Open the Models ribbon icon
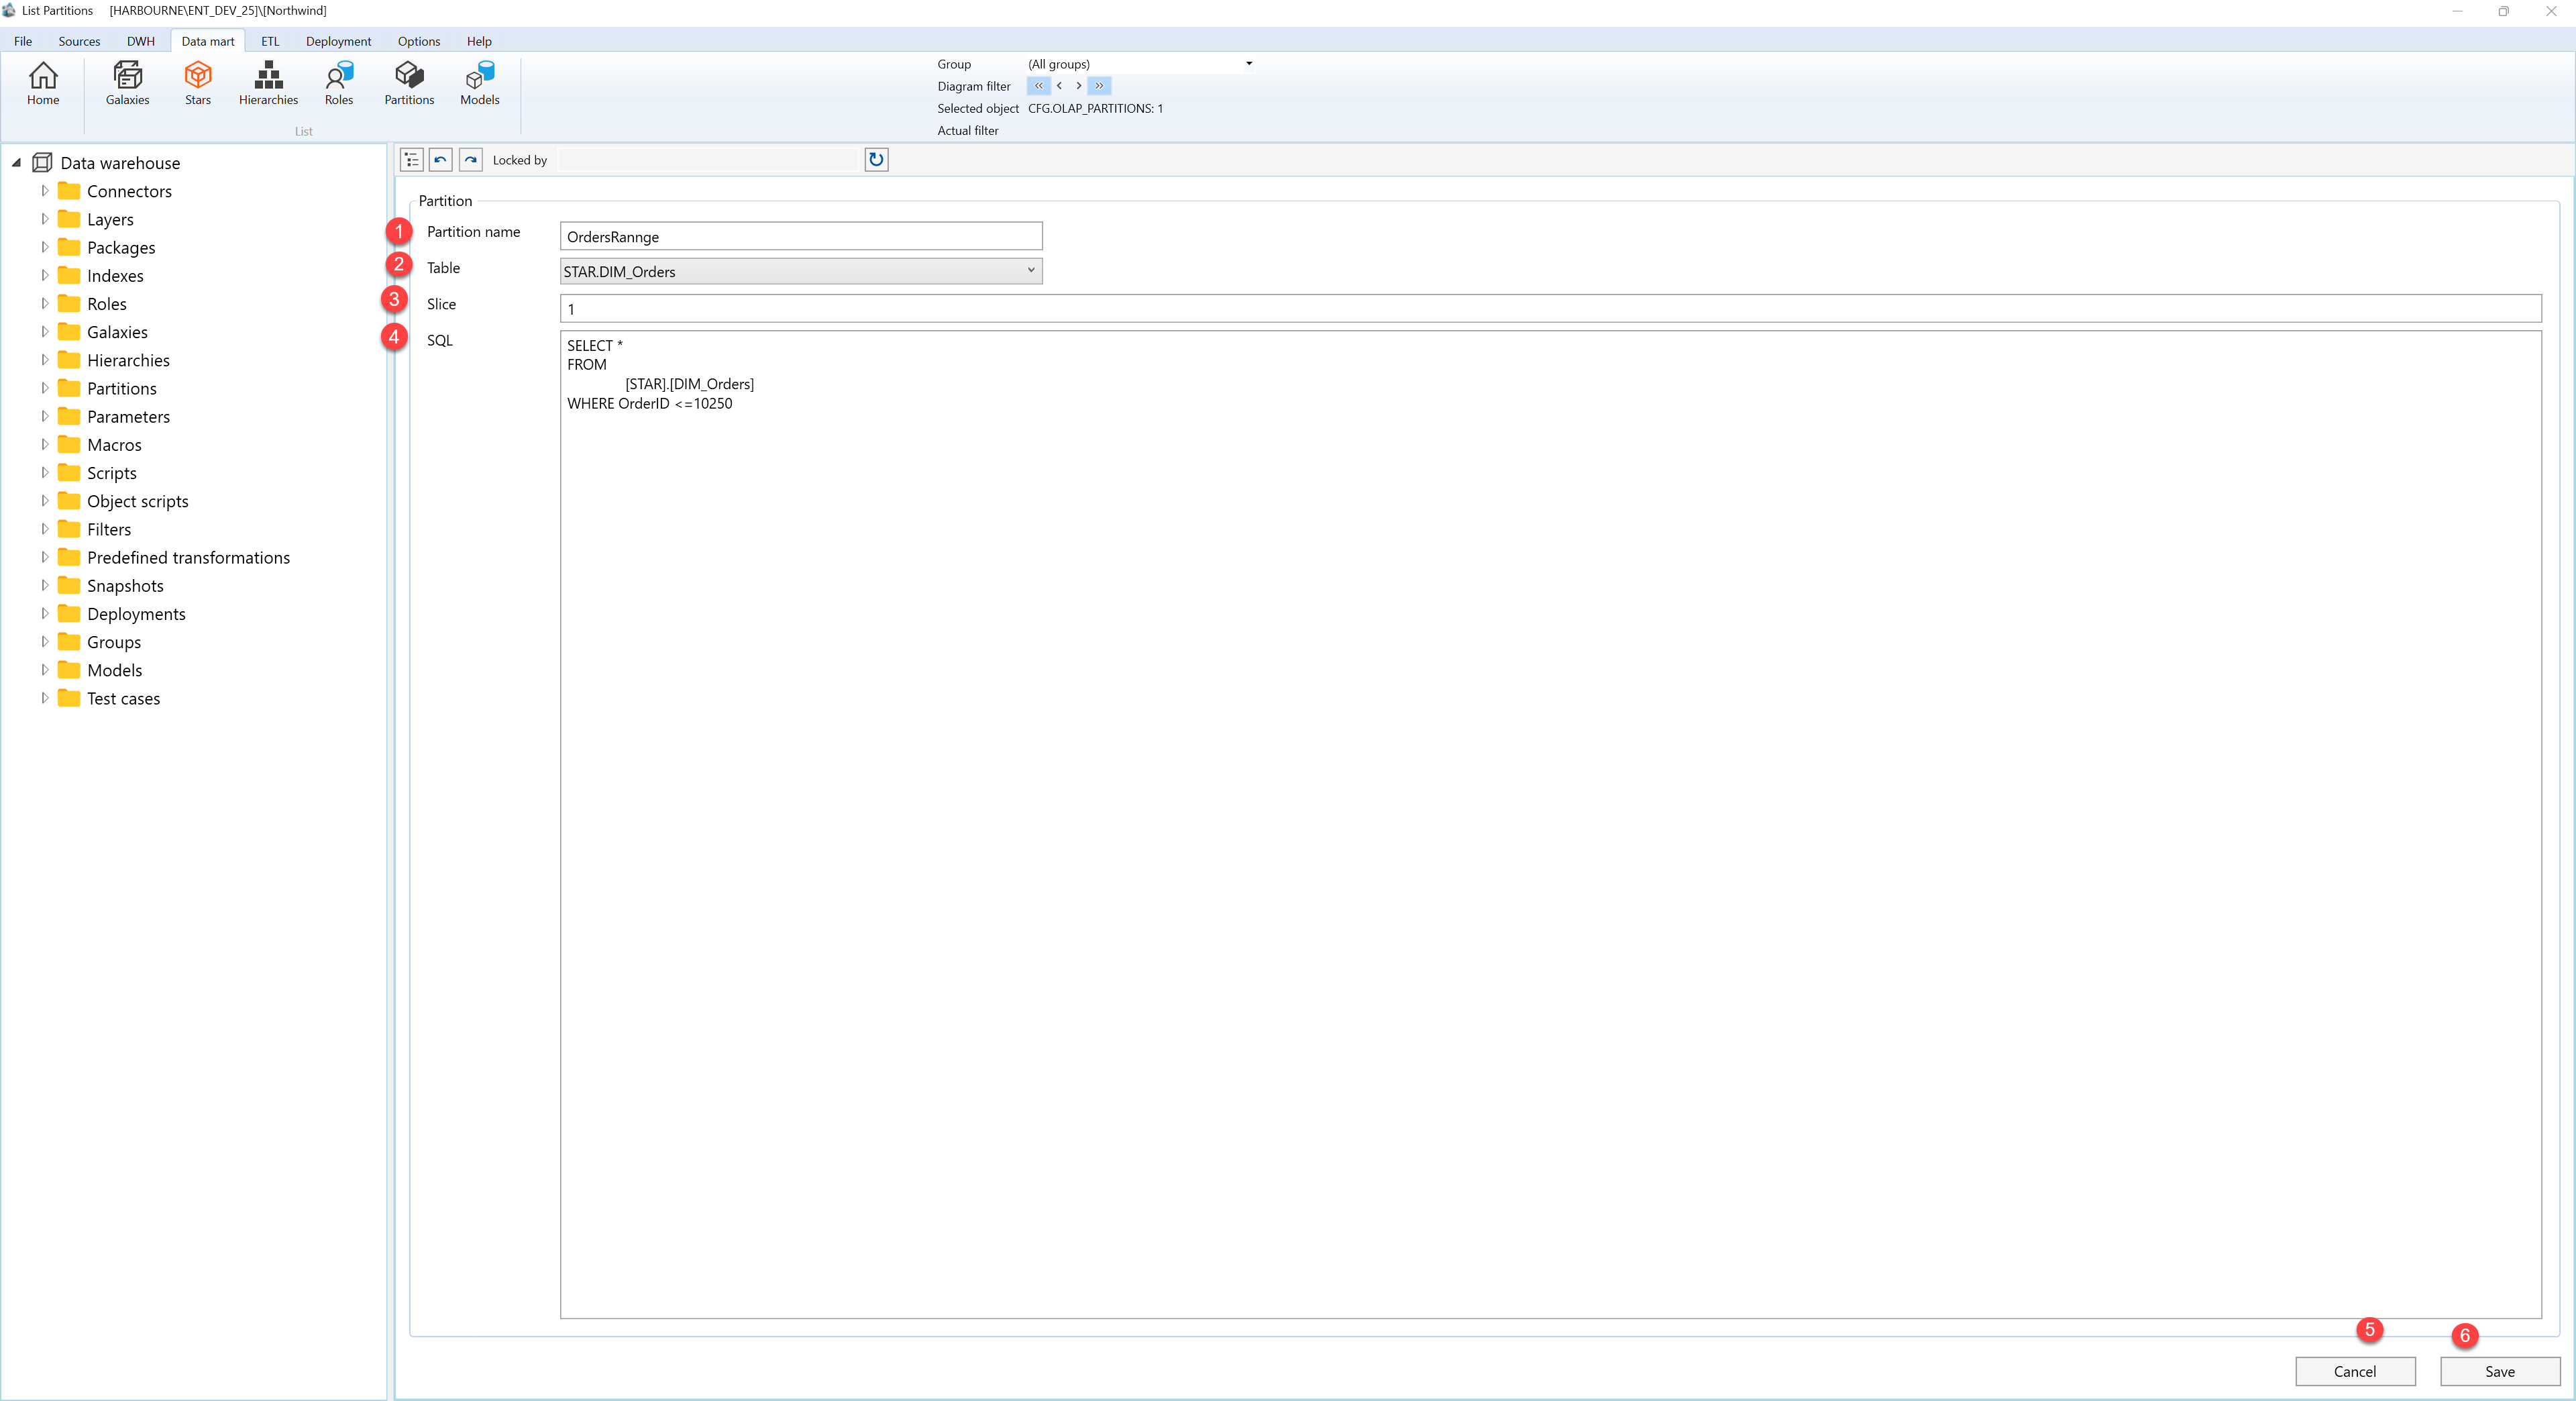The image size is (2576, 1401). pyautogui.click(x=480, y=83)
